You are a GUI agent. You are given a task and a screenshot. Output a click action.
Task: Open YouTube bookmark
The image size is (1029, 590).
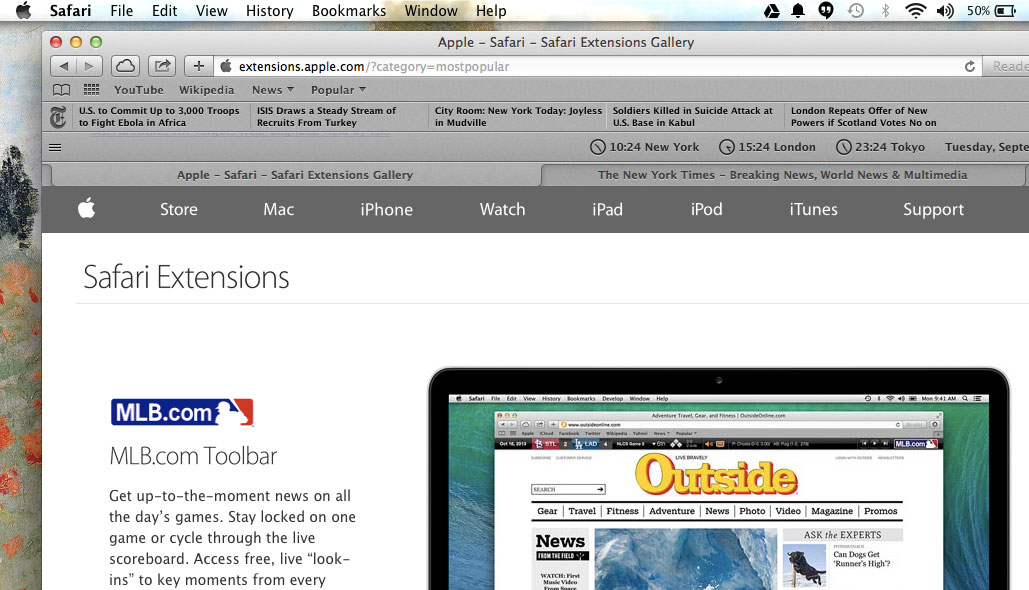click(138, 90)
